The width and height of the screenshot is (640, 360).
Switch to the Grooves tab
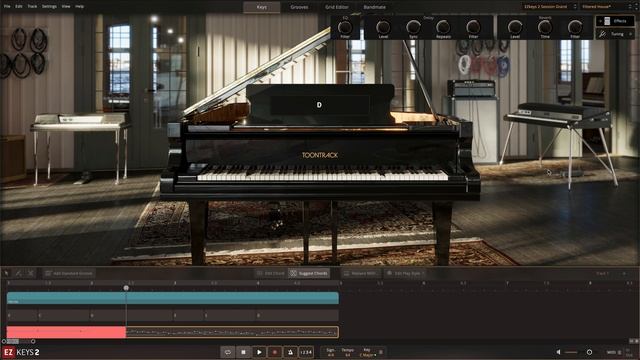299,7
